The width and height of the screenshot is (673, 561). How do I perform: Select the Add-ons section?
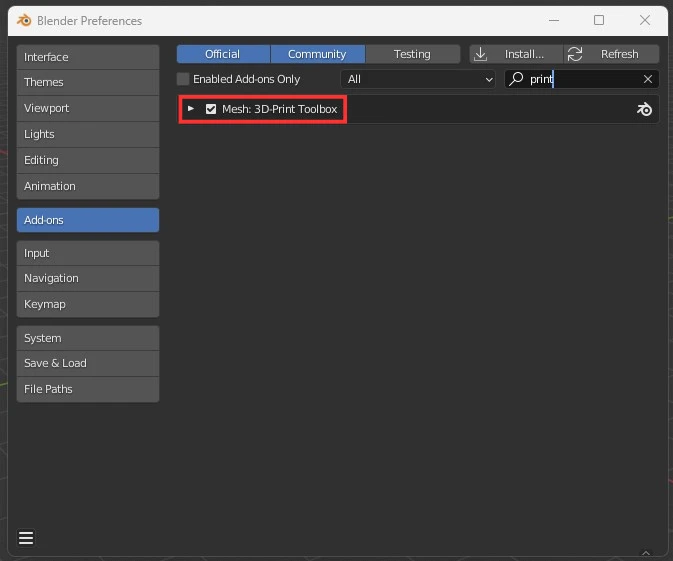pyautogui.click(x=88, y=220)
